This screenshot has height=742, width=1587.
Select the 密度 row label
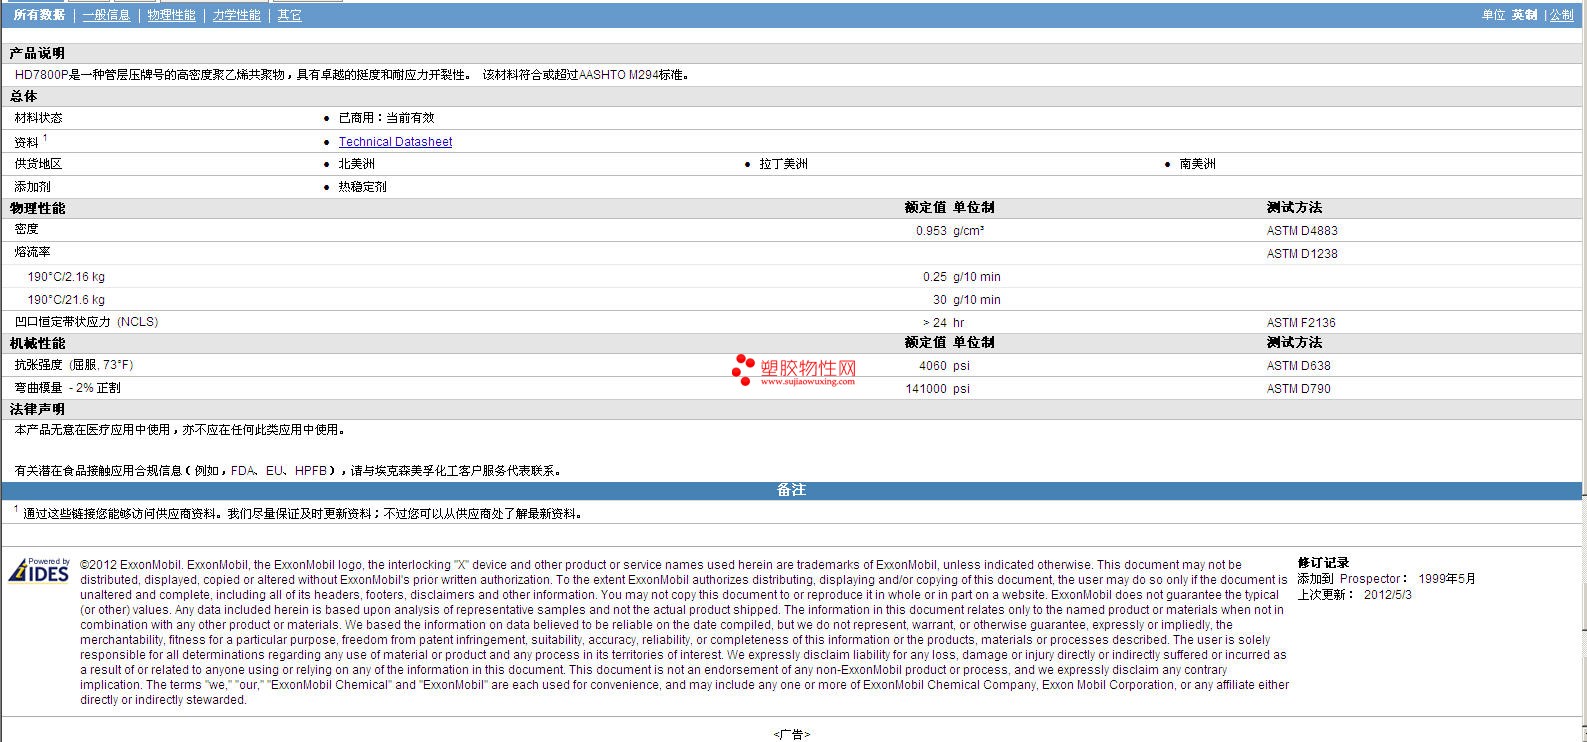pyautogui.click(x=26, y=230)
